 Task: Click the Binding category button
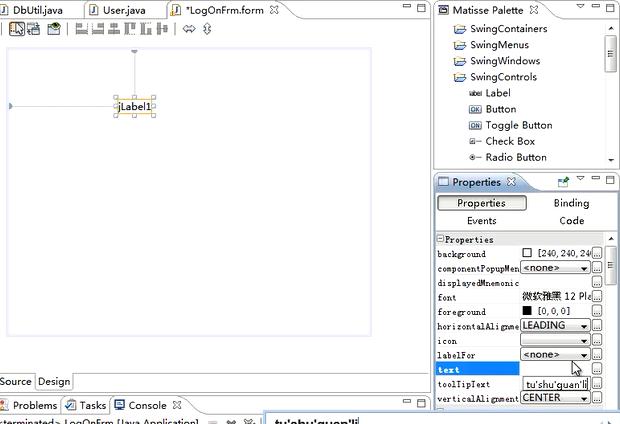(x=571, y=203)
